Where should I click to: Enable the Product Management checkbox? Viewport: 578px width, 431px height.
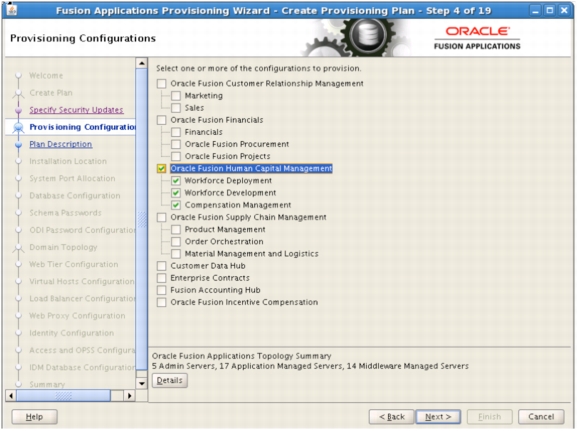coord(176,230)
